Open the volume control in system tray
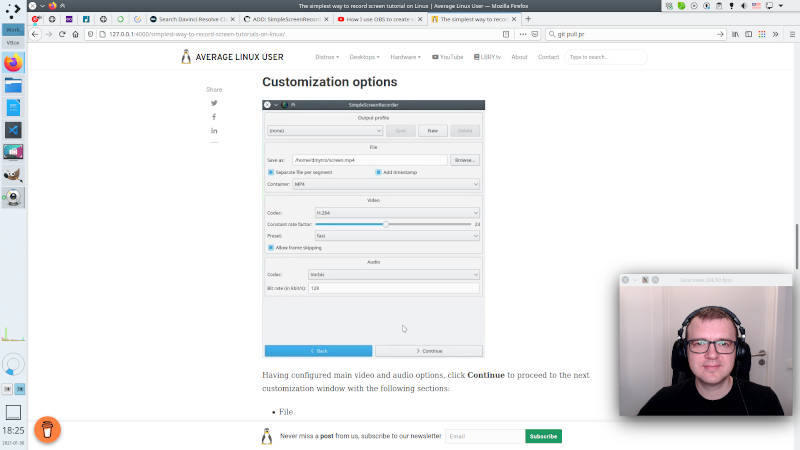 point(744,6)
